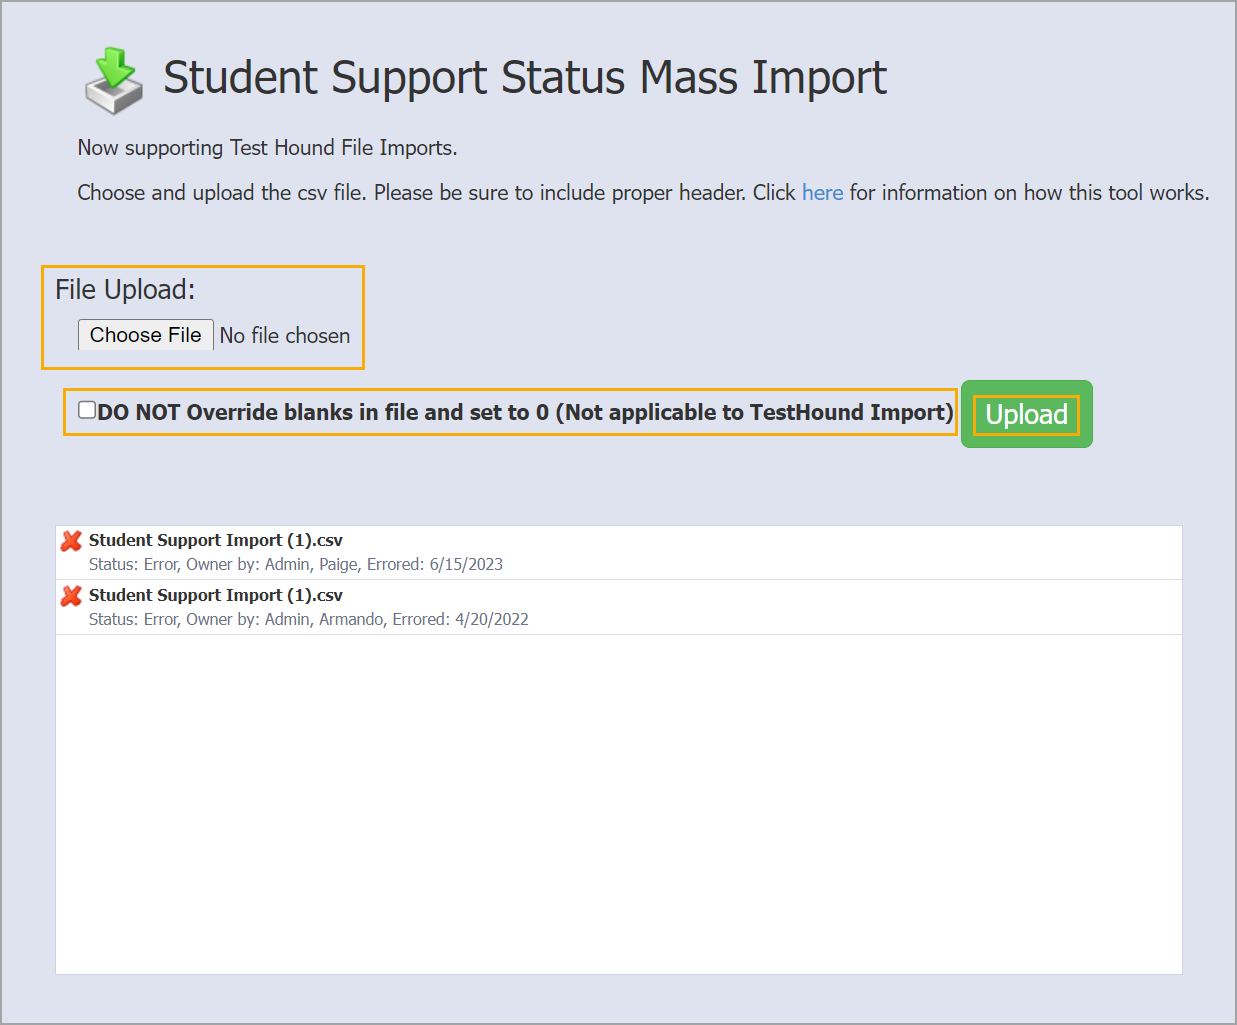Click the 'No file chosen' text
The height and width of the screenshot is (1025, 1237).
pyautogui.click(x=285, y=336)
